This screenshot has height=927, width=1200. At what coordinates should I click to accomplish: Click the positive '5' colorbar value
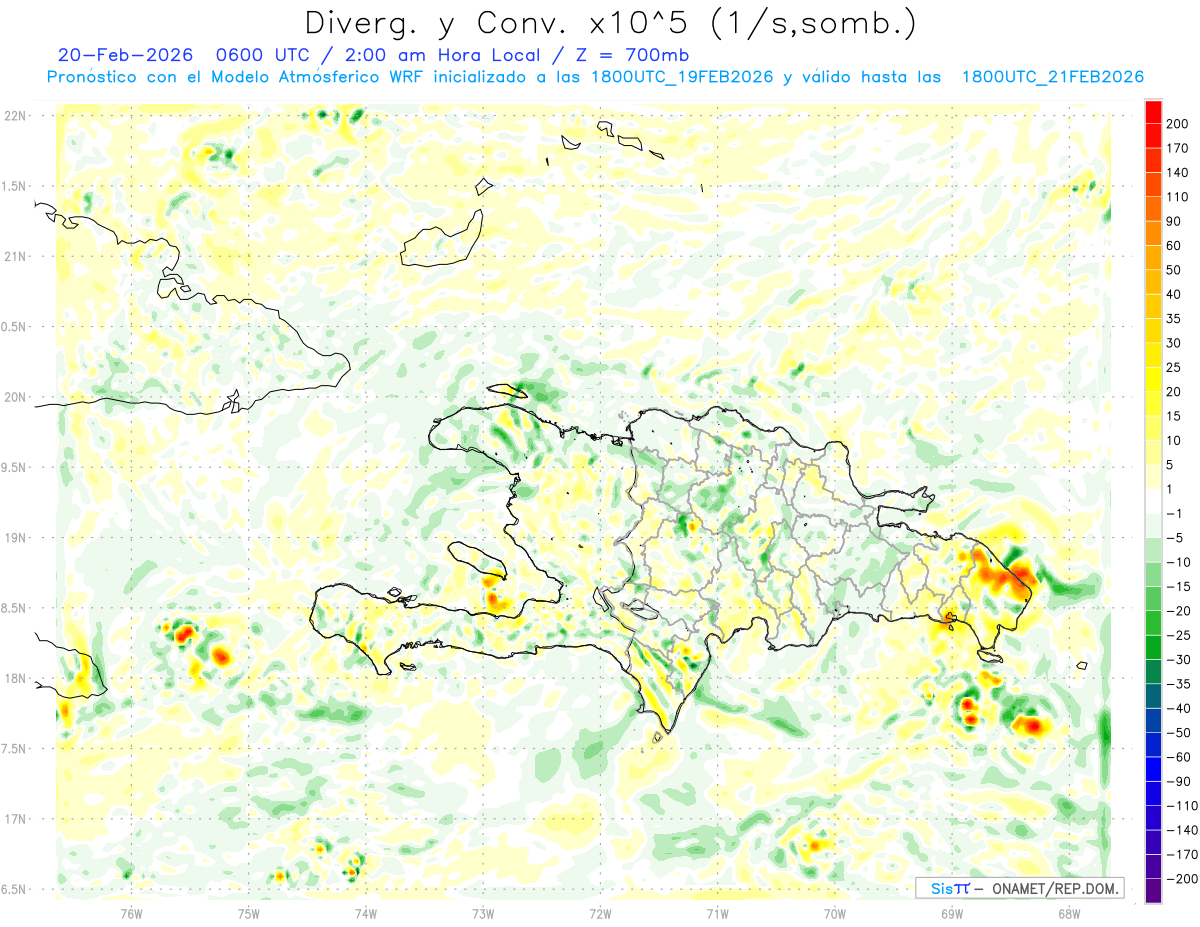click(x=1171, y=465)
